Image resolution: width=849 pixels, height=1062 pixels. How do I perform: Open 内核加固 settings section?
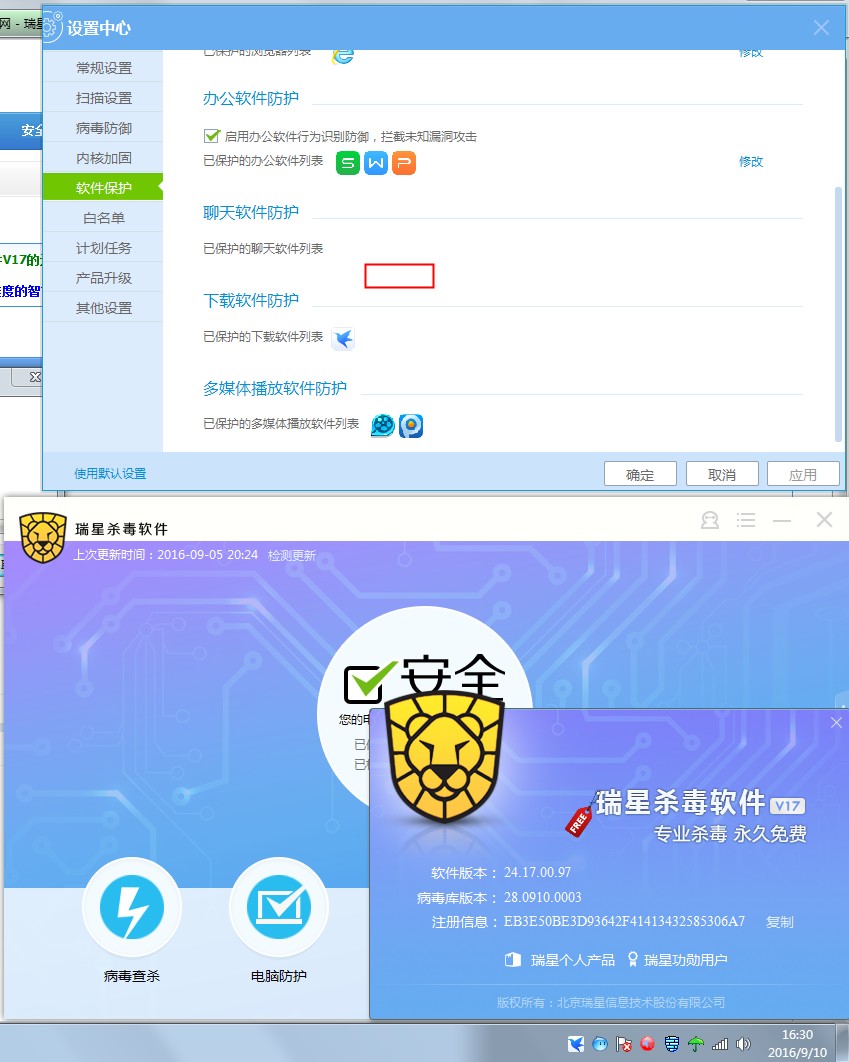tap(104, 157)
